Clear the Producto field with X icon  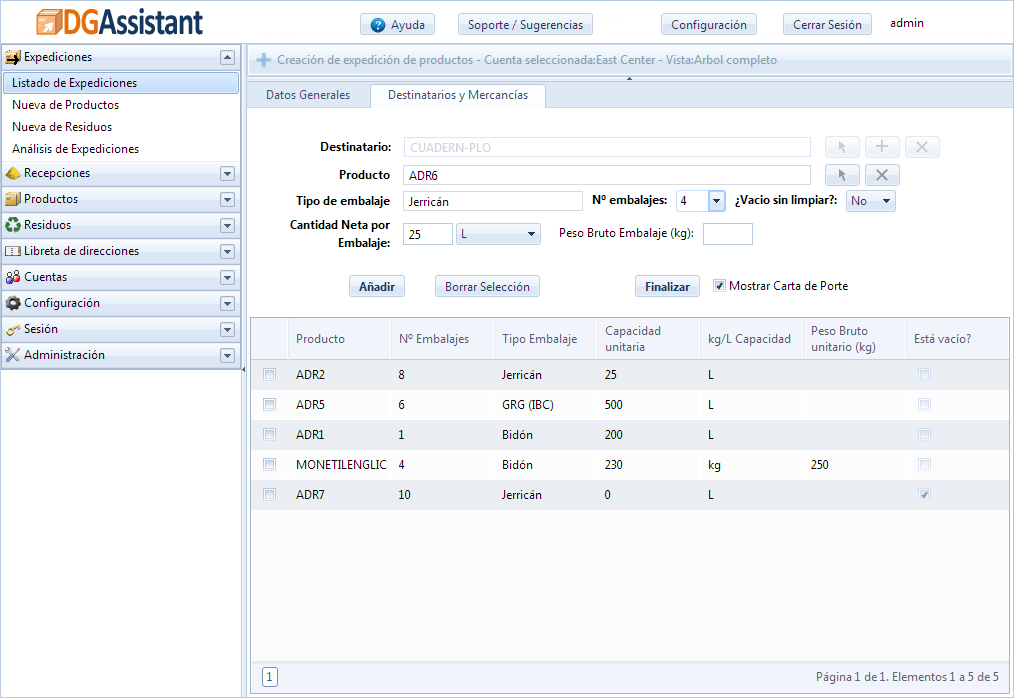point(882,175)
